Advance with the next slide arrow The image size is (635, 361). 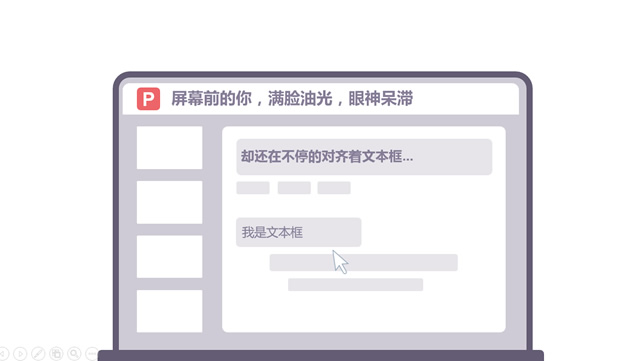tap(20, 354)
